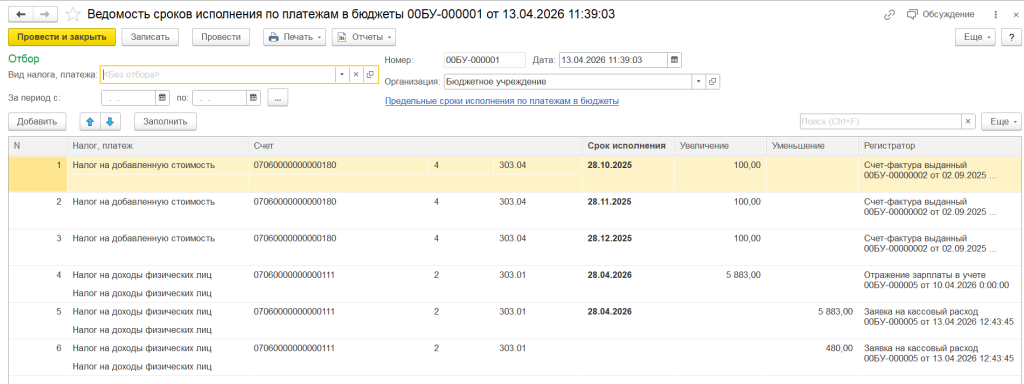Copy link using the chain icon

click(889, 14)
